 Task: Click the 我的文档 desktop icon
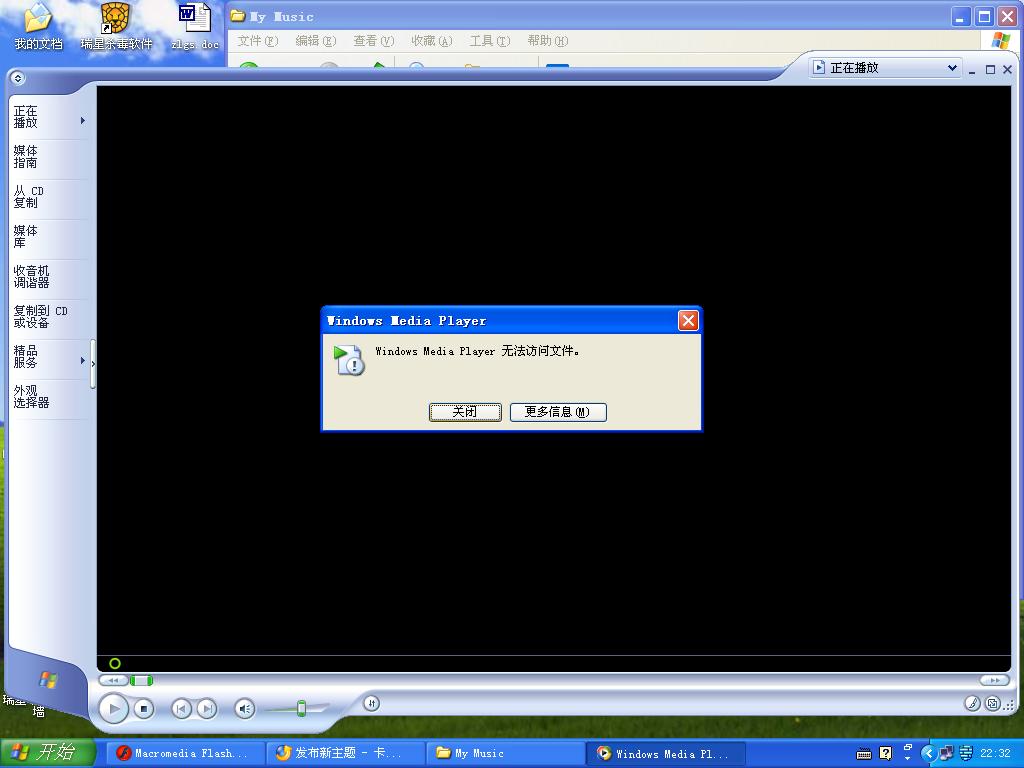coord(39,27)
